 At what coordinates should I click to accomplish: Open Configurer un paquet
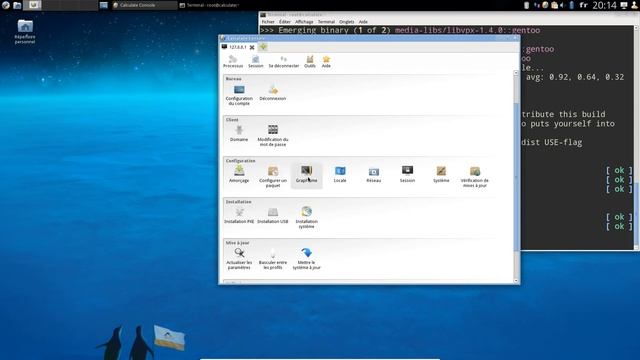[273, 177]
